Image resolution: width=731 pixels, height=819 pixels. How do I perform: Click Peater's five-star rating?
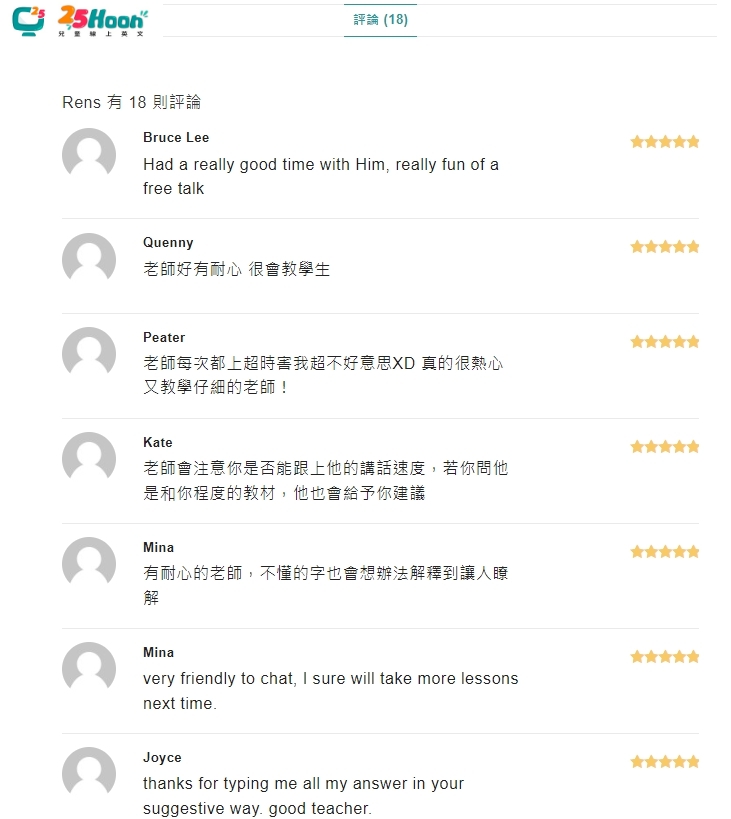pyautogui.click(x=665, y=342)
